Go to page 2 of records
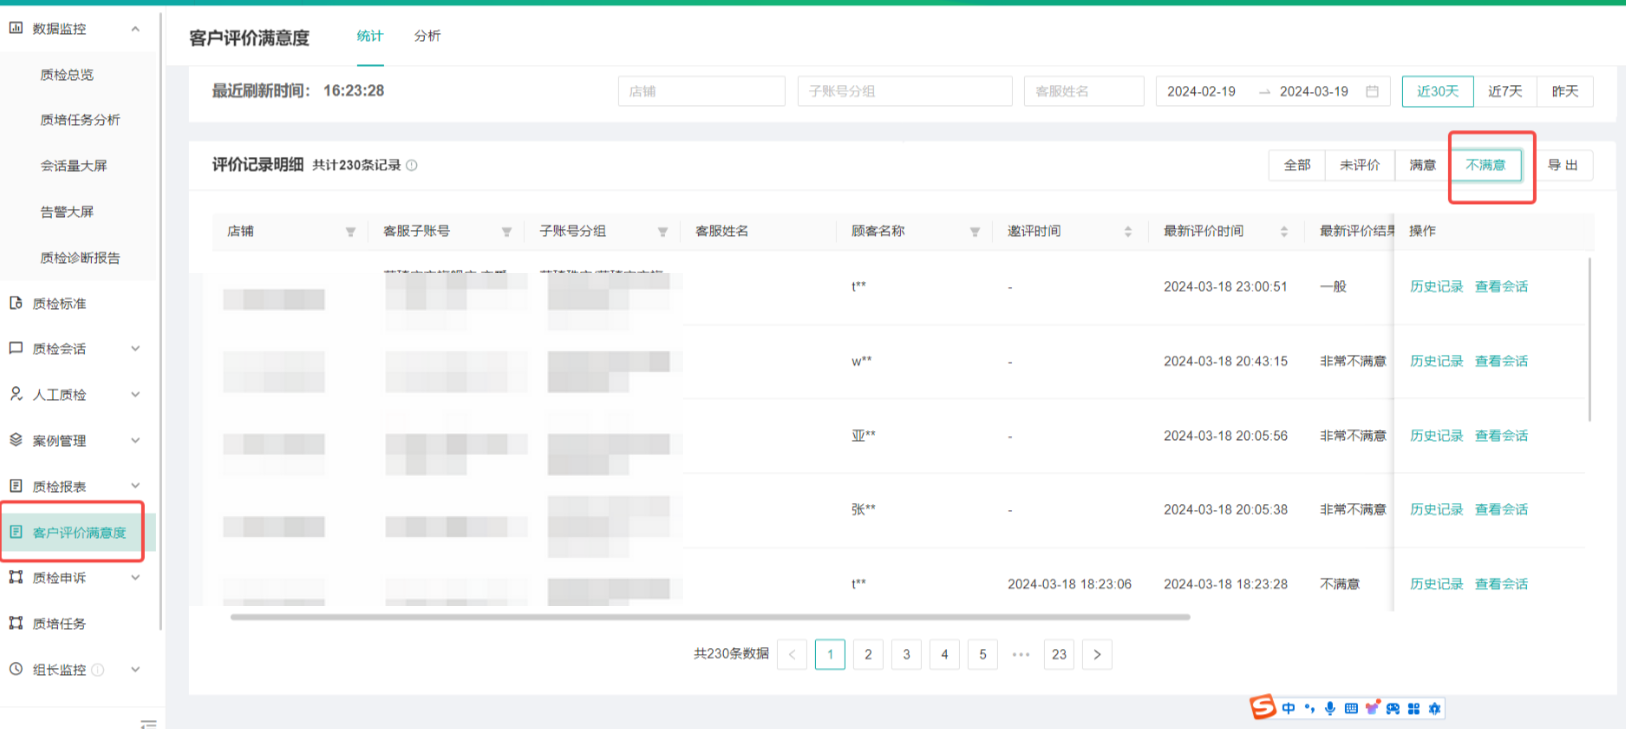The height and width of the screenshot is (729, 1626). tap(868, 654)
